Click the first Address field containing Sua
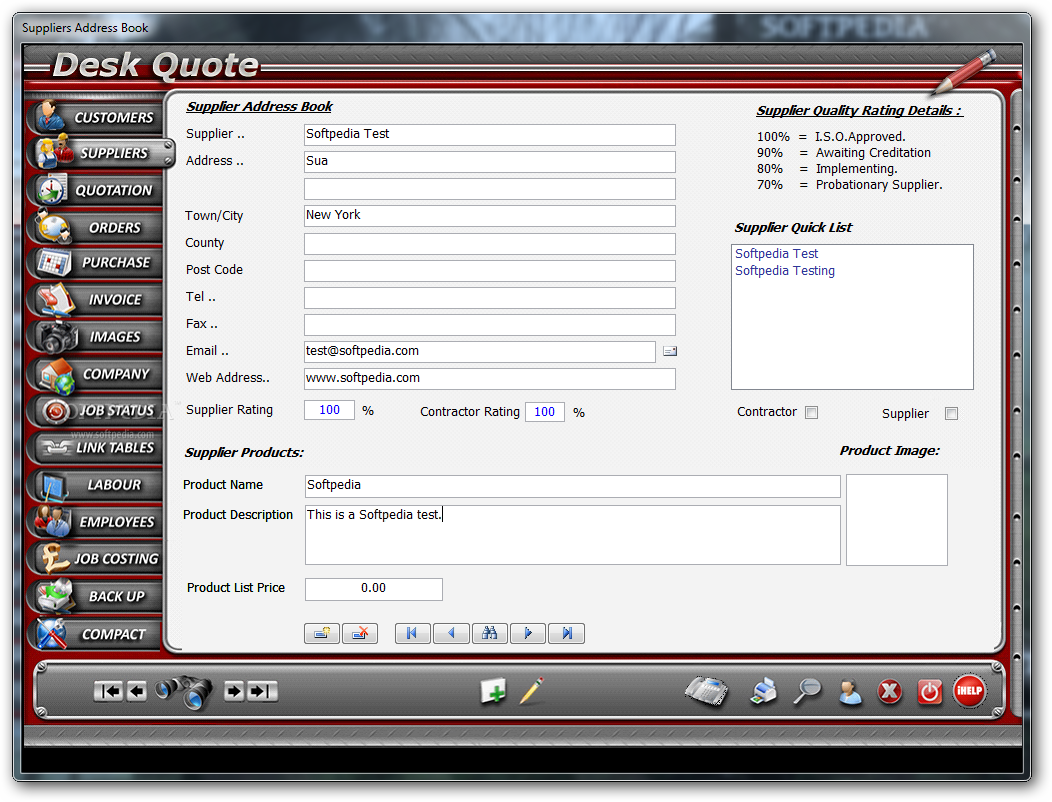Screen dimensions: 1052x802 [489, 161]
